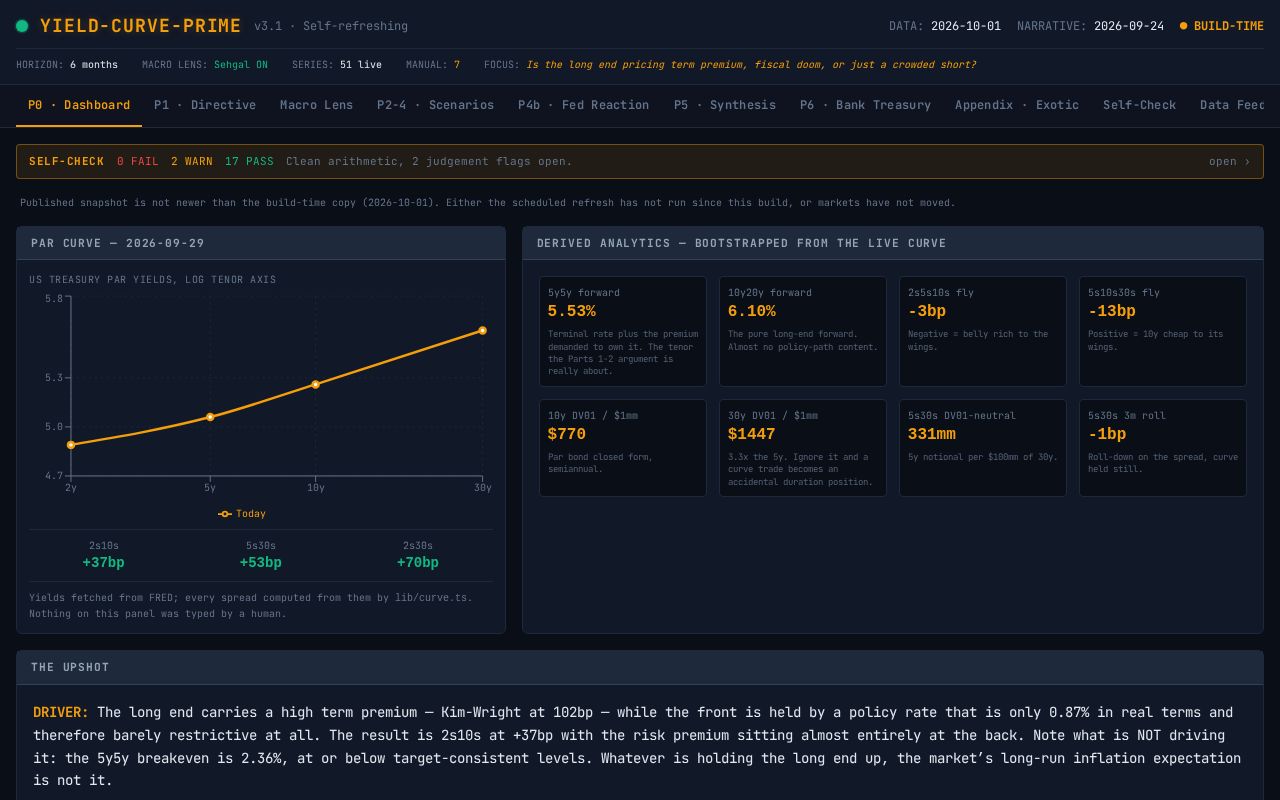This screenshot has height=800, width=1280.
Task: Switch to the P1 · Directive tab
Action: pyautogui.click(x=205, y=105)
